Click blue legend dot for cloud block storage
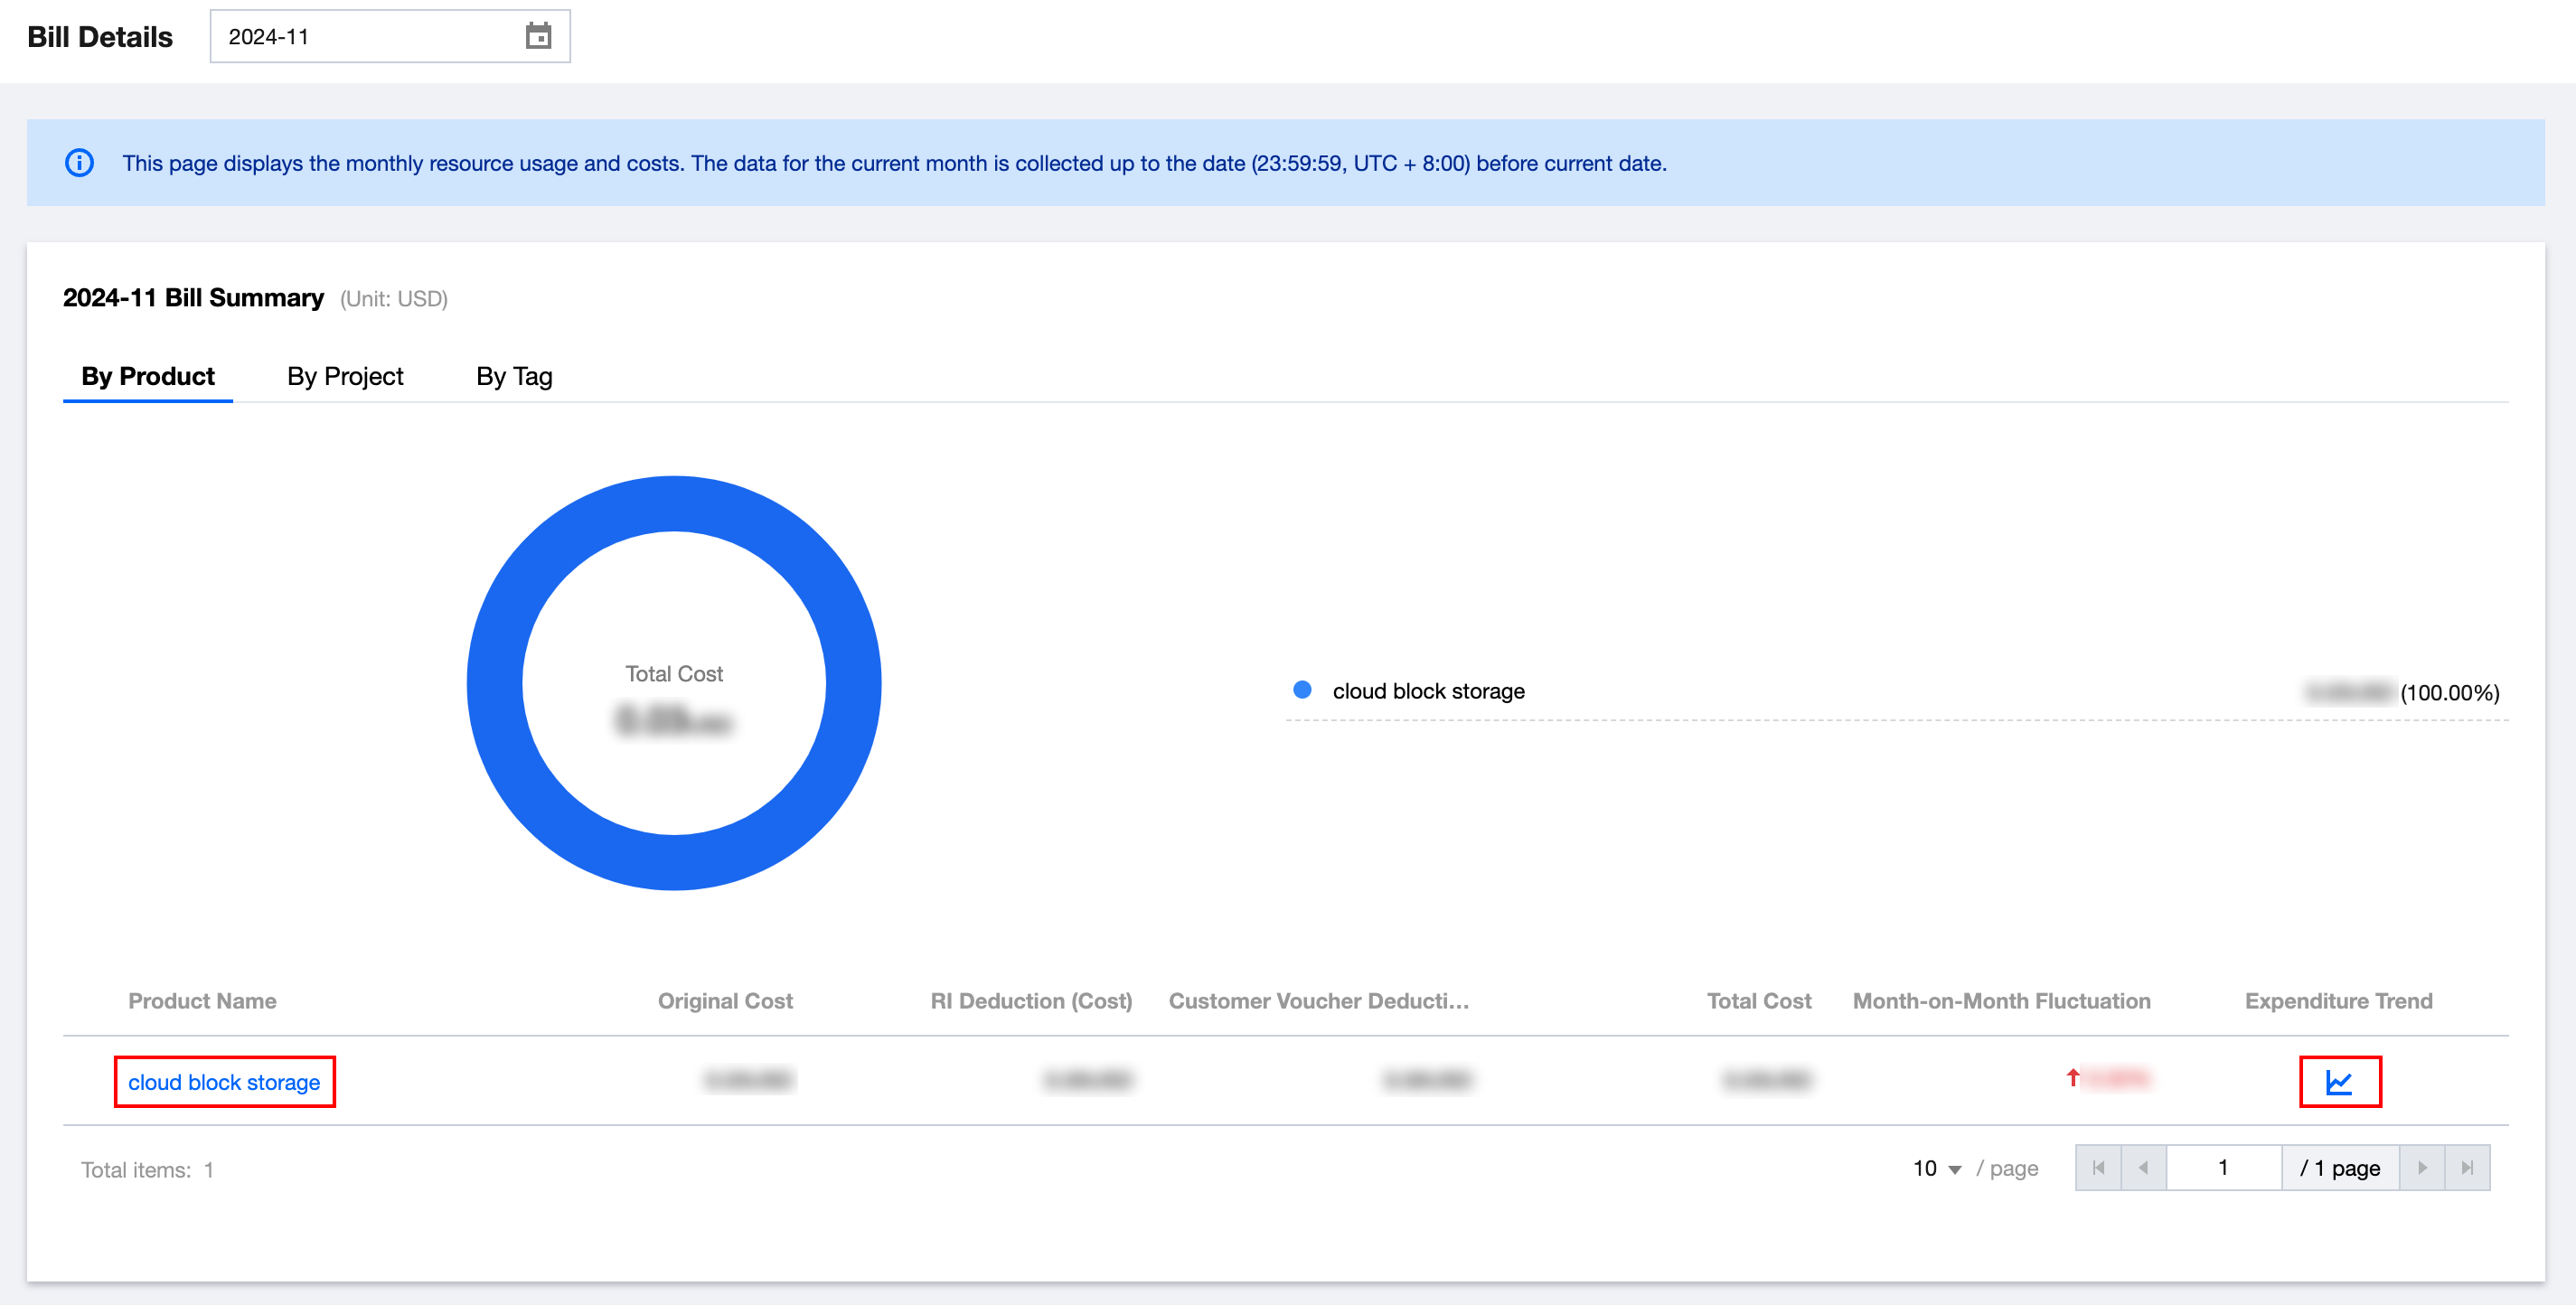 [1302, 690]
